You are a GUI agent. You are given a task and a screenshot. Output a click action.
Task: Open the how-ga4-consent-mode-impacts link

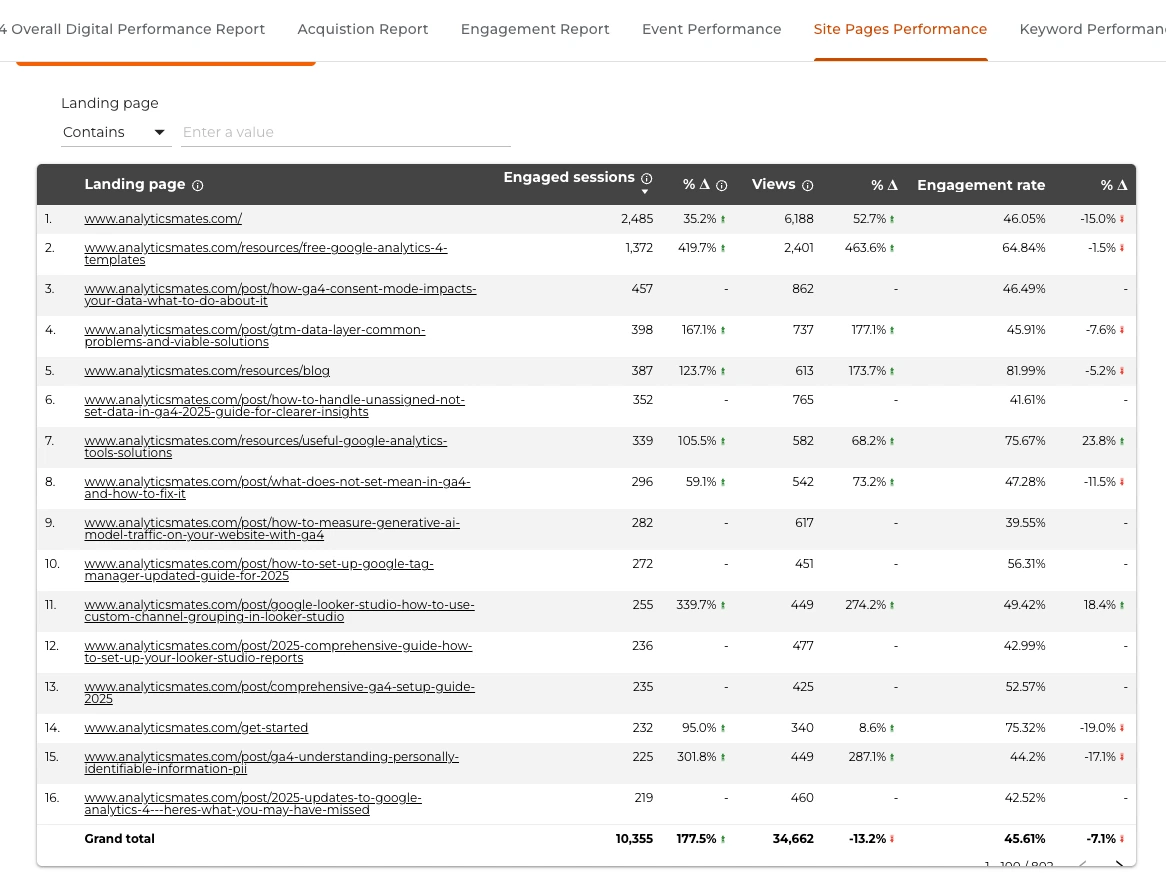[x=280, y=294]
